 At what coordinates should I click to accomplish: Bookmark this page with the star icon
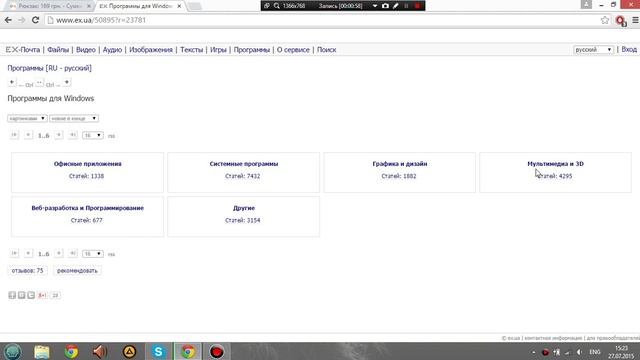point(605,20)
